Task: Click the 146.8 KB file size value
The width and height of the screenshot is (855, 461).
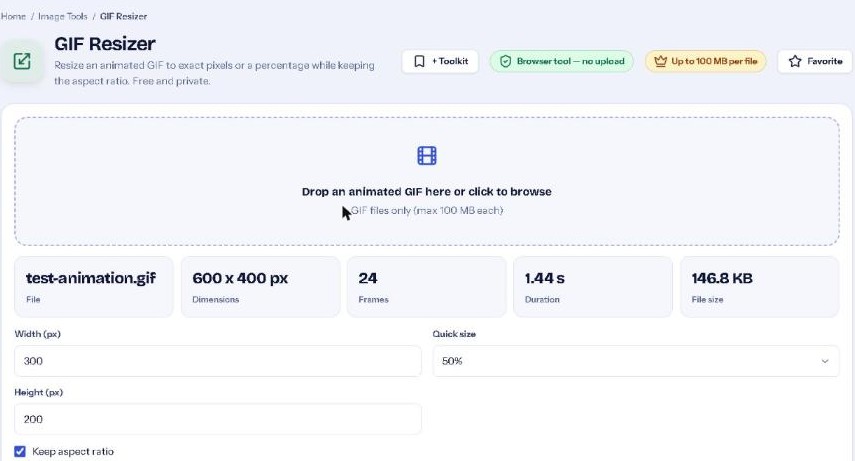Action: (x=722, y=278)
